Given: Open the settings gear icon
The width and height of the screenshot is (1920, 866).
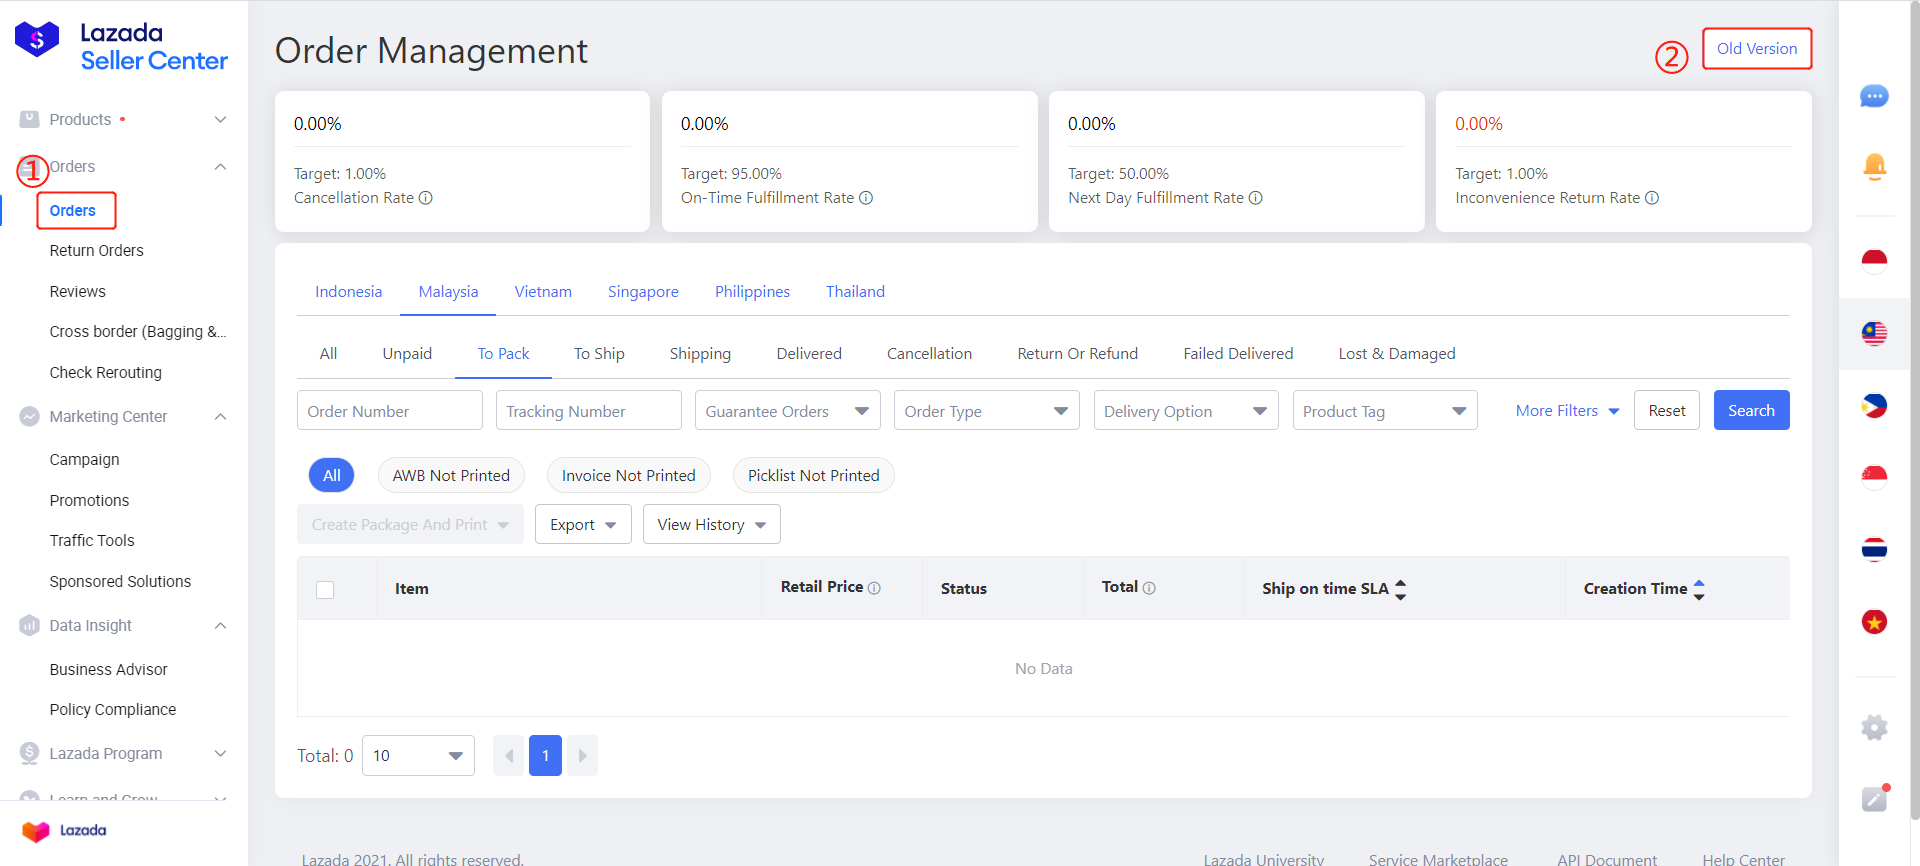Looking at the screenshot, I should point(1874,727).
